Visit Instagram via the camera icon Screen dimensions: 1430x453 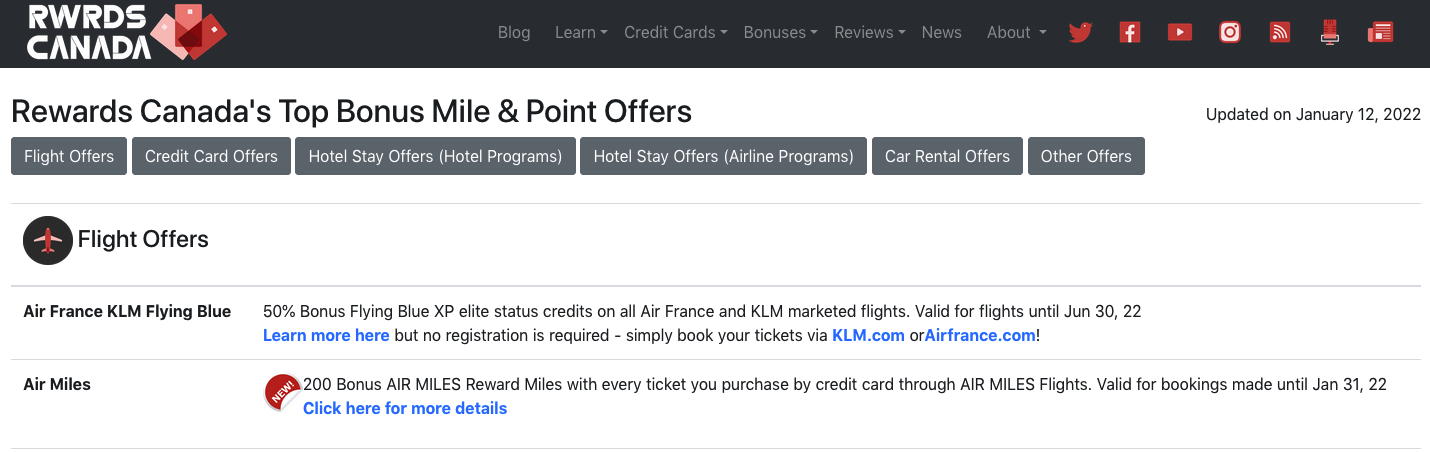[1230, 32]
